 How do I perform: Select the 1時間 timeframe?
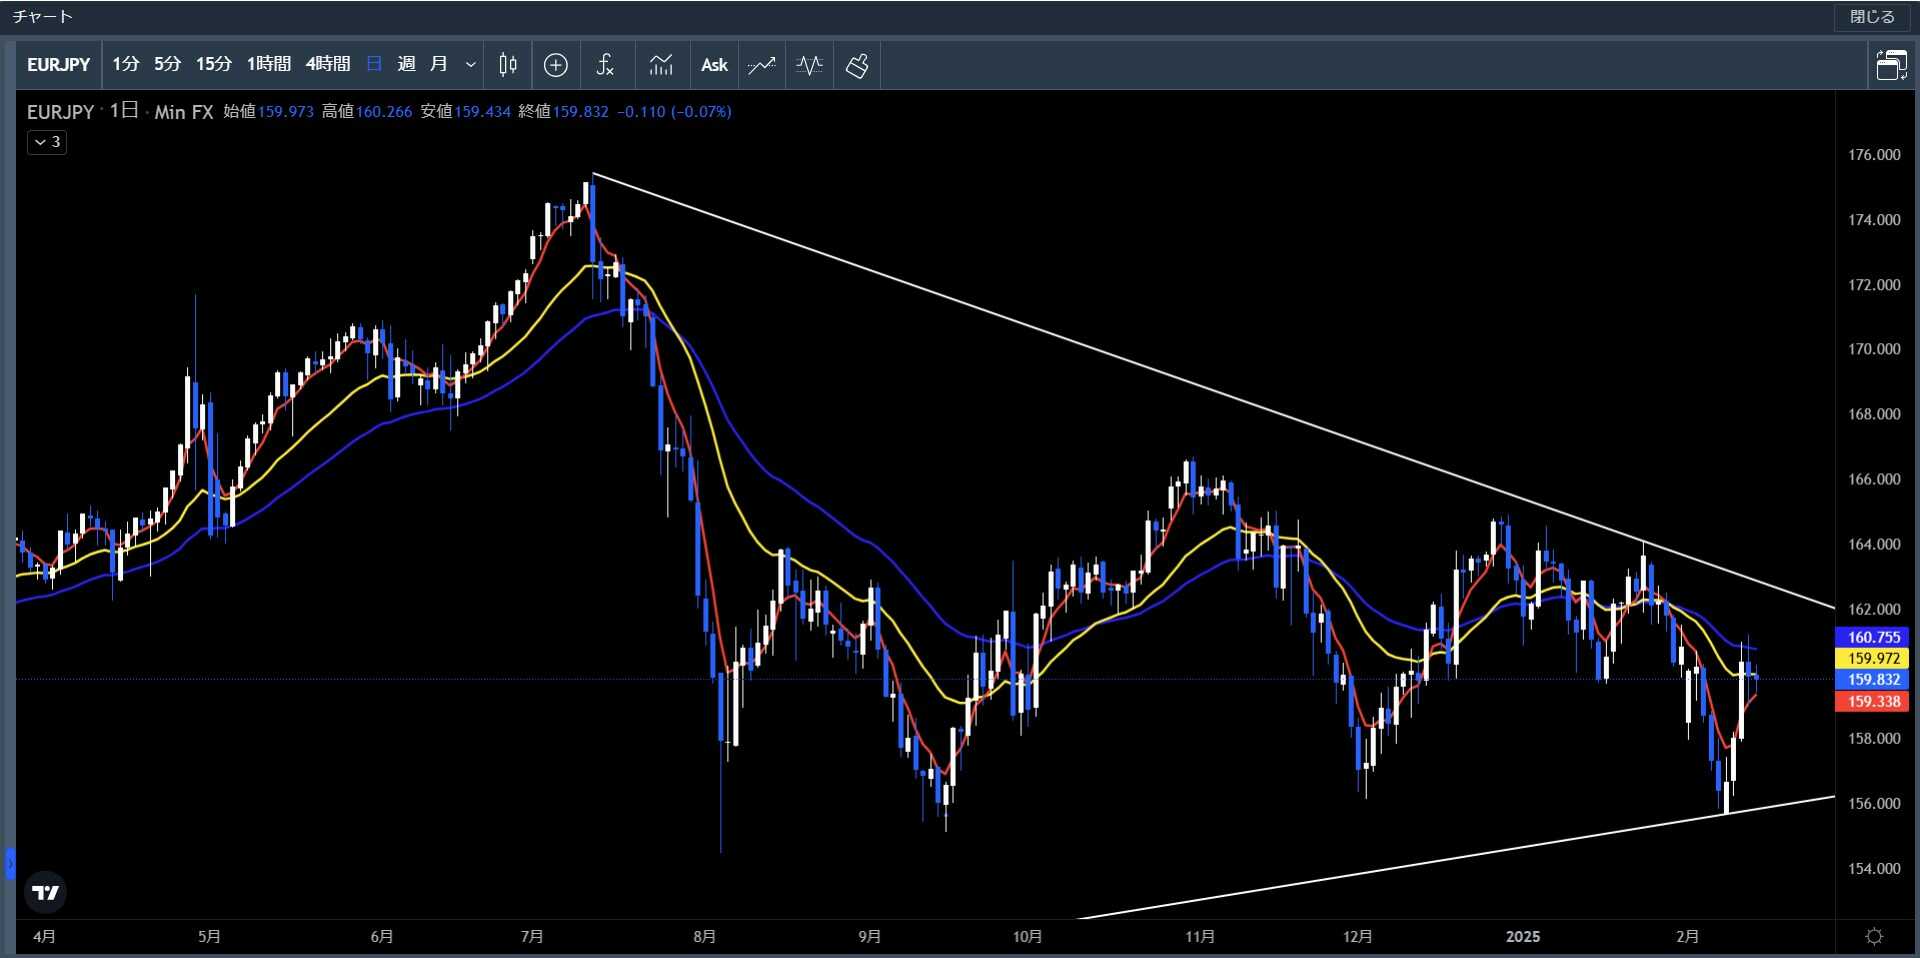coord(269,64)
